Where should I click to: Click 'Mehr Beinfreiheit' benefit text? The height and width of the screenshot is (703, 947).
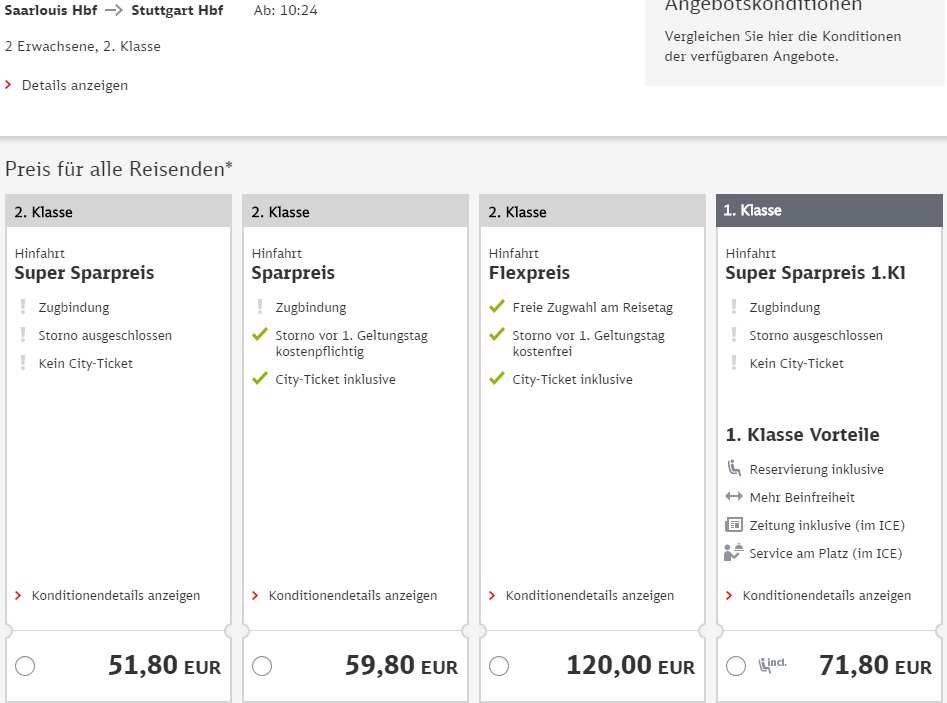[802, 497]
